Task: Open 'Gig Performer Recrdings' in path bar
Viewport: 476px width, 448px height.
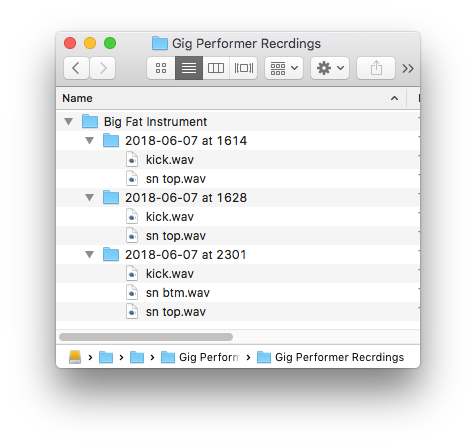Action: 330,357
